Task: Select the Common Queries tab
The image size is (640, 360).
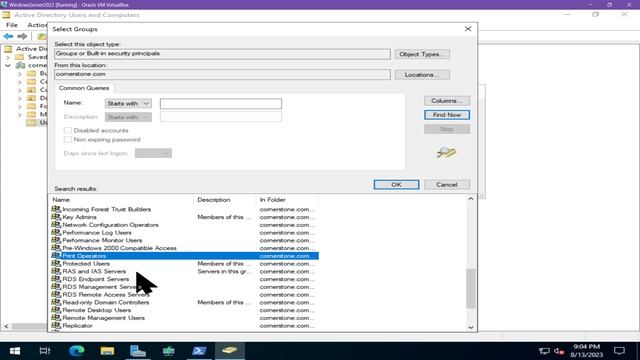Action: tap(84, 88)
